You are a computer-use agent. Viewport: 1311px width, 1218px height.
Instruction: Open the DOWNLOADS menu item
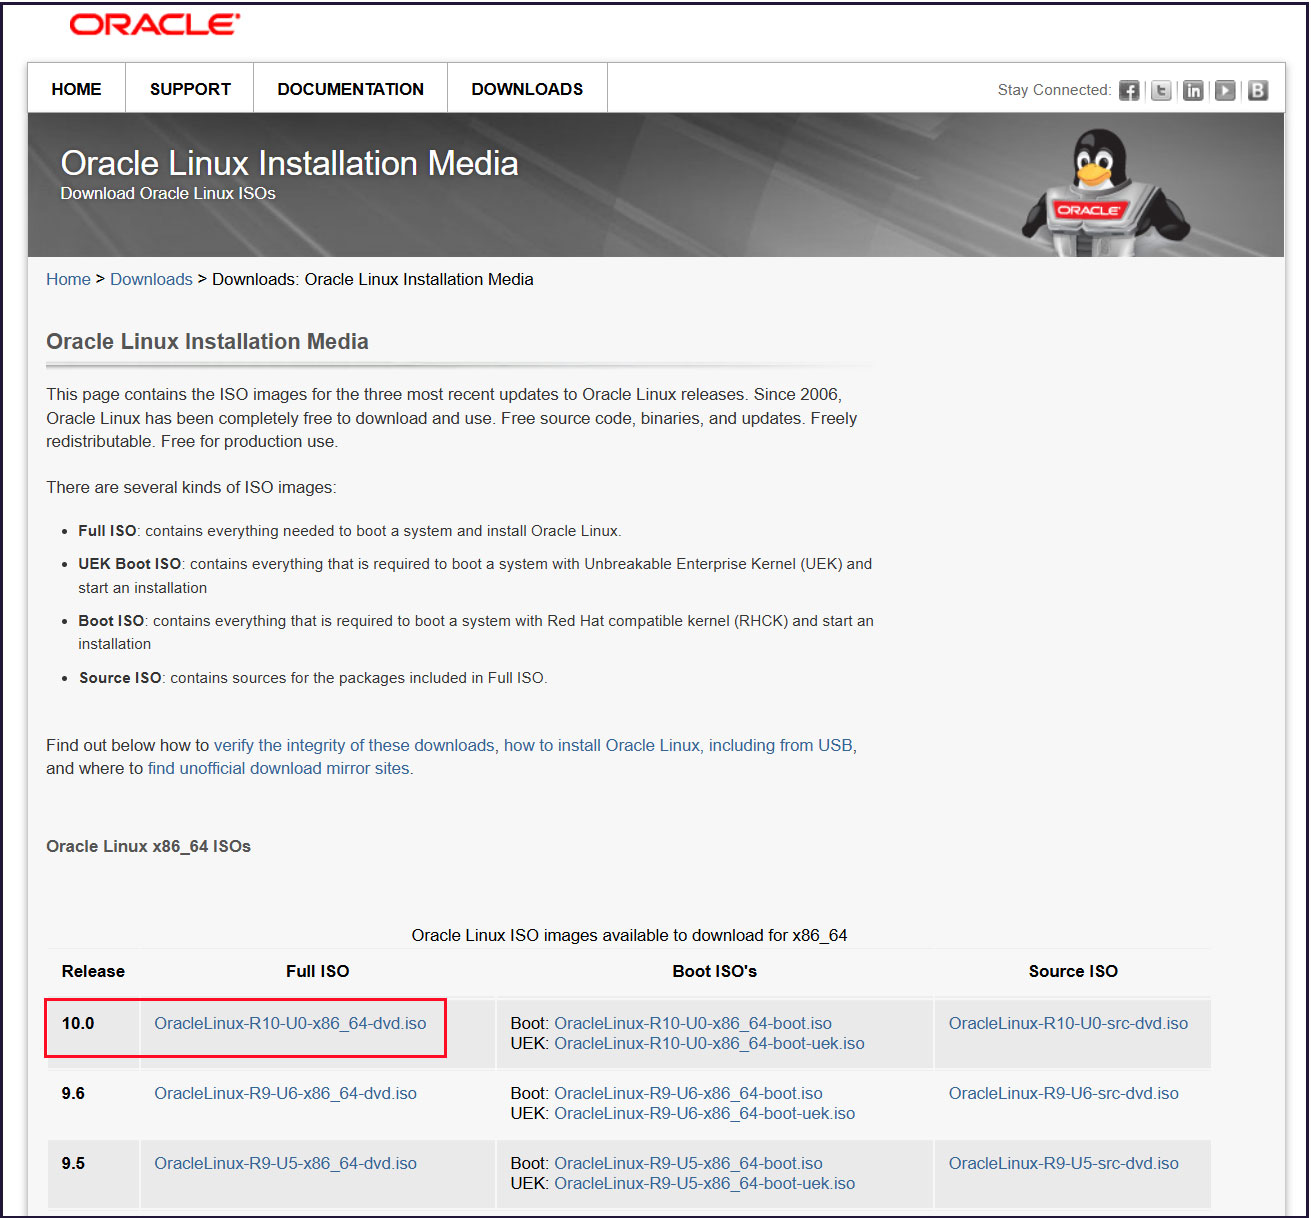tap(527, 89)
